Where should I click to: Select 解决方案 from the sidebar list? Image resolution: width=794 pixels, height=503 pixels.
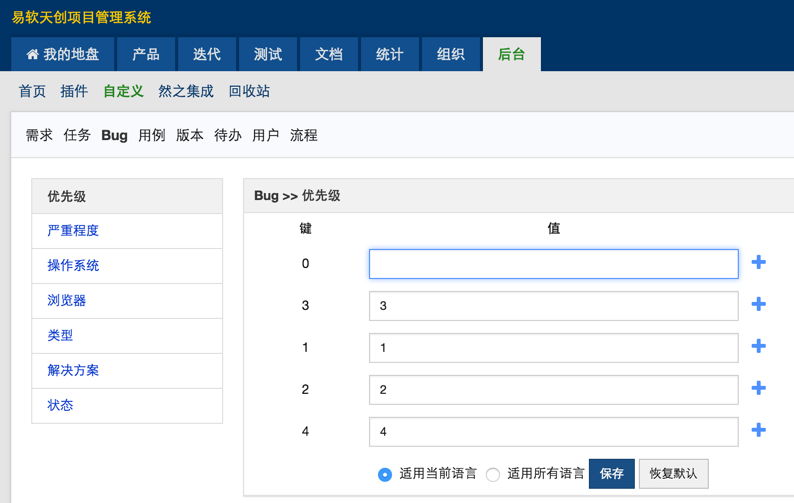pyautogui.click(x=73, y=370)
